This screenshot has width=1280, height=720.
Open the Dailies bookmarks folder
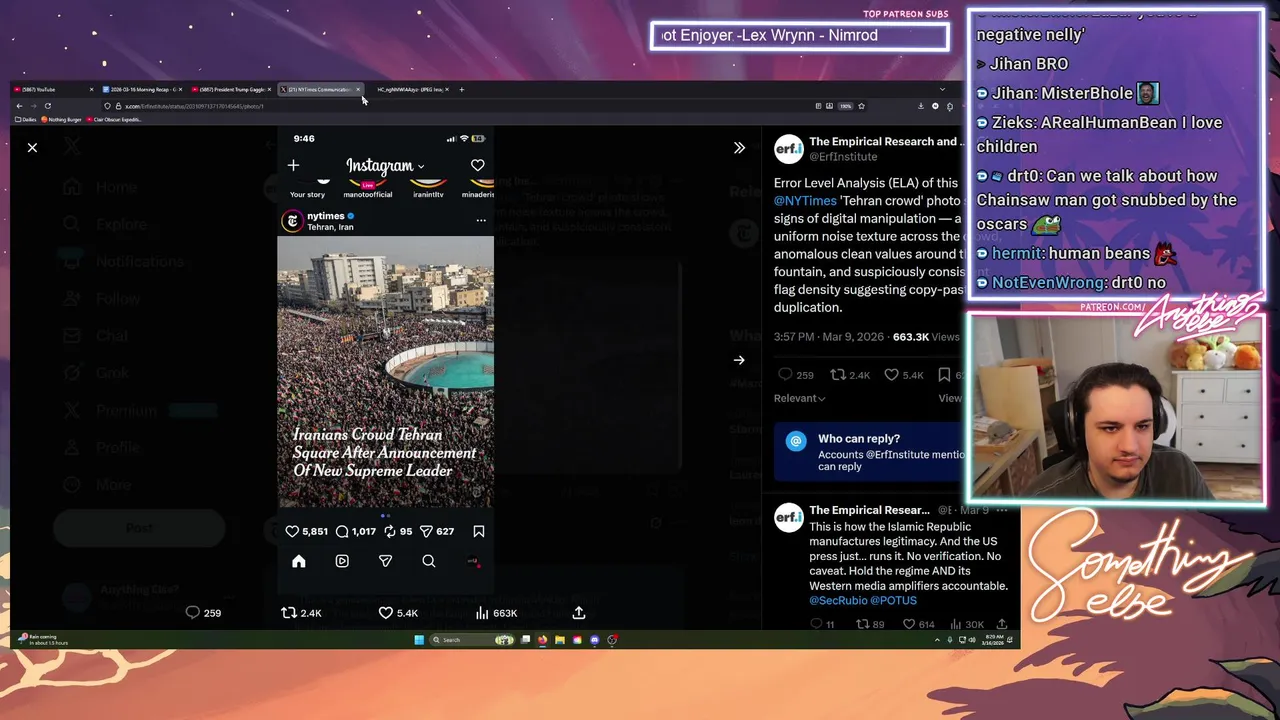26,120
